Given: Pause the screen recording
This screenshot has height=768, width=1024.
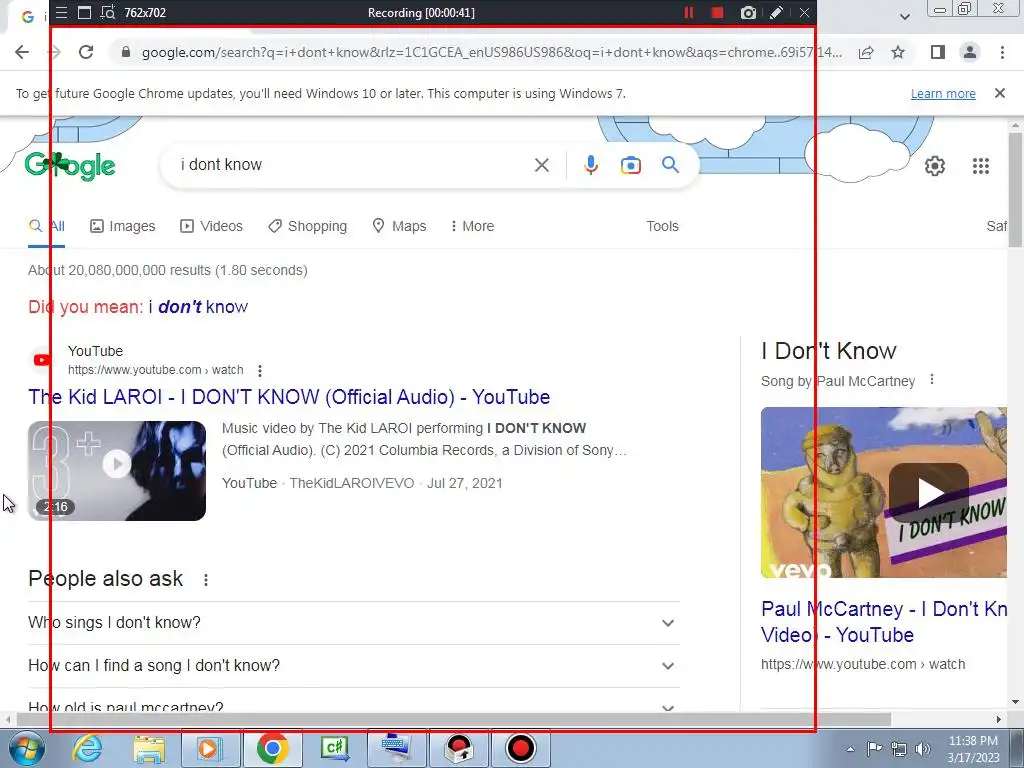Looking at the screenshot, I should 688,12.
